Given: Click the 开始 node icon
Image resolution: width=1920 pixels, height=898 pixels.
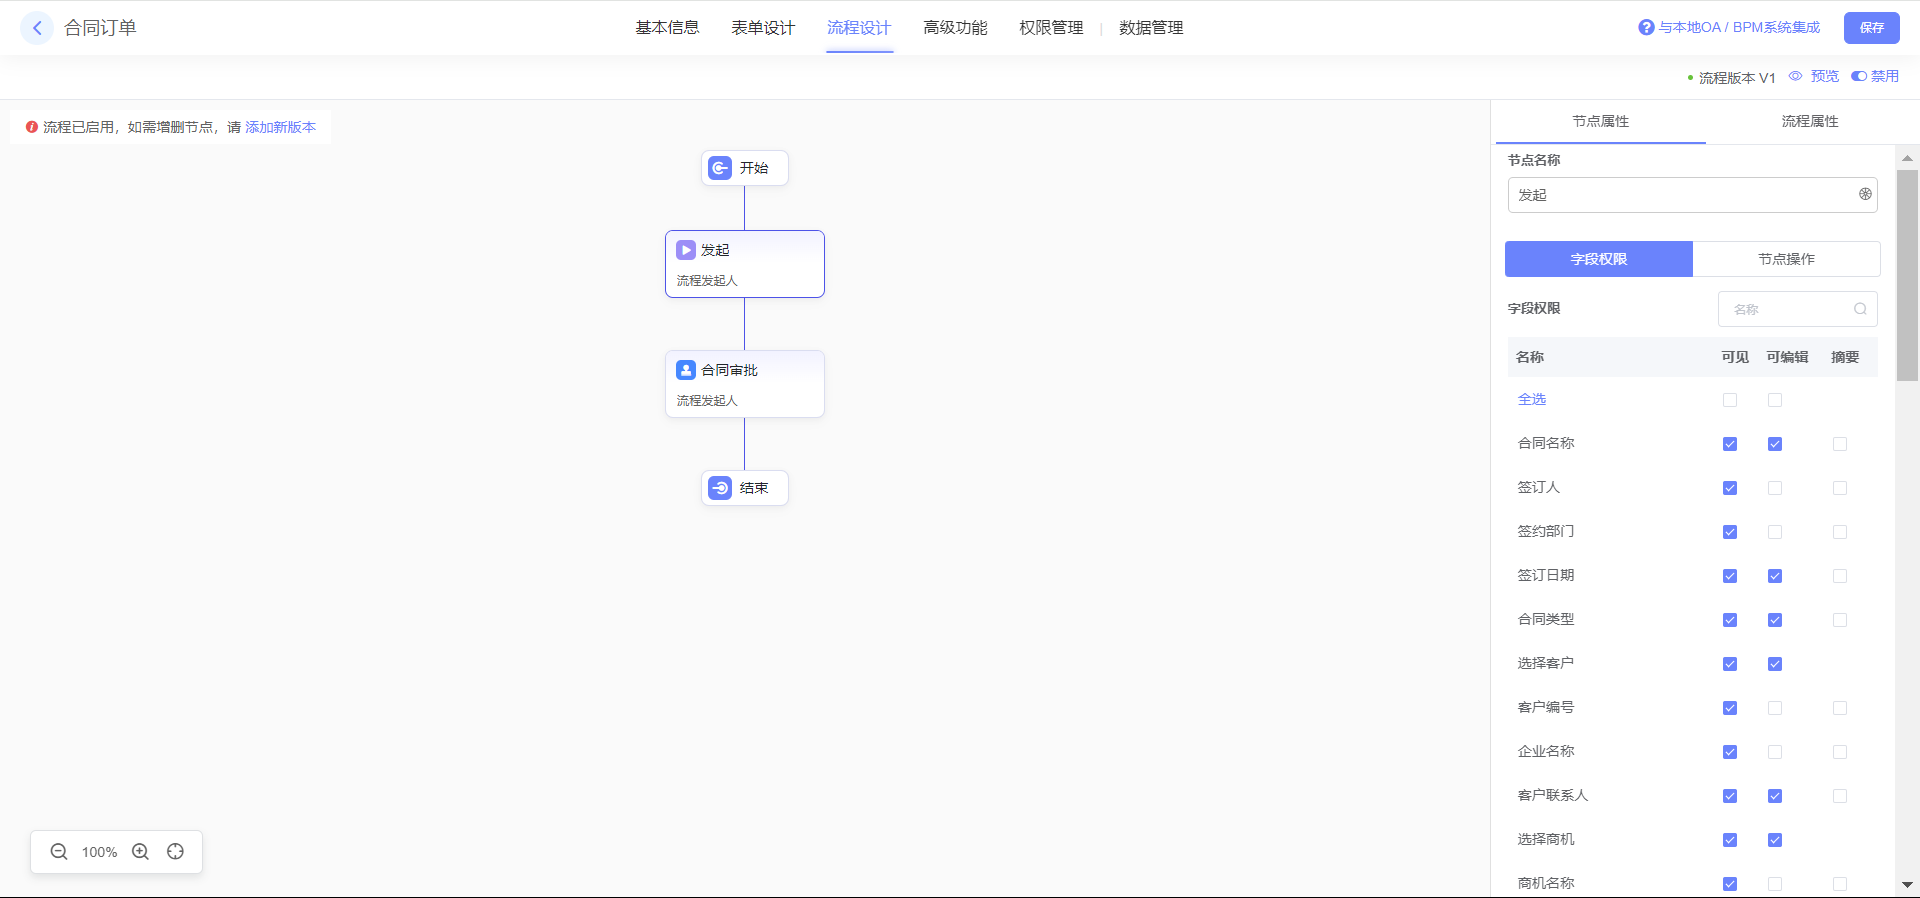Looking at the screenshot, I should coord(720,168).
